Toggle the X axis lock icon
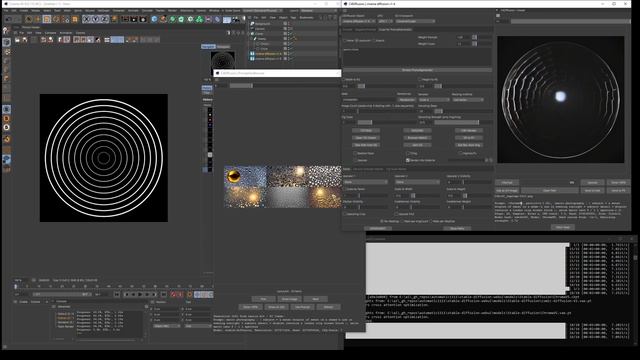The image size is (640, 360). coord(86,19)
